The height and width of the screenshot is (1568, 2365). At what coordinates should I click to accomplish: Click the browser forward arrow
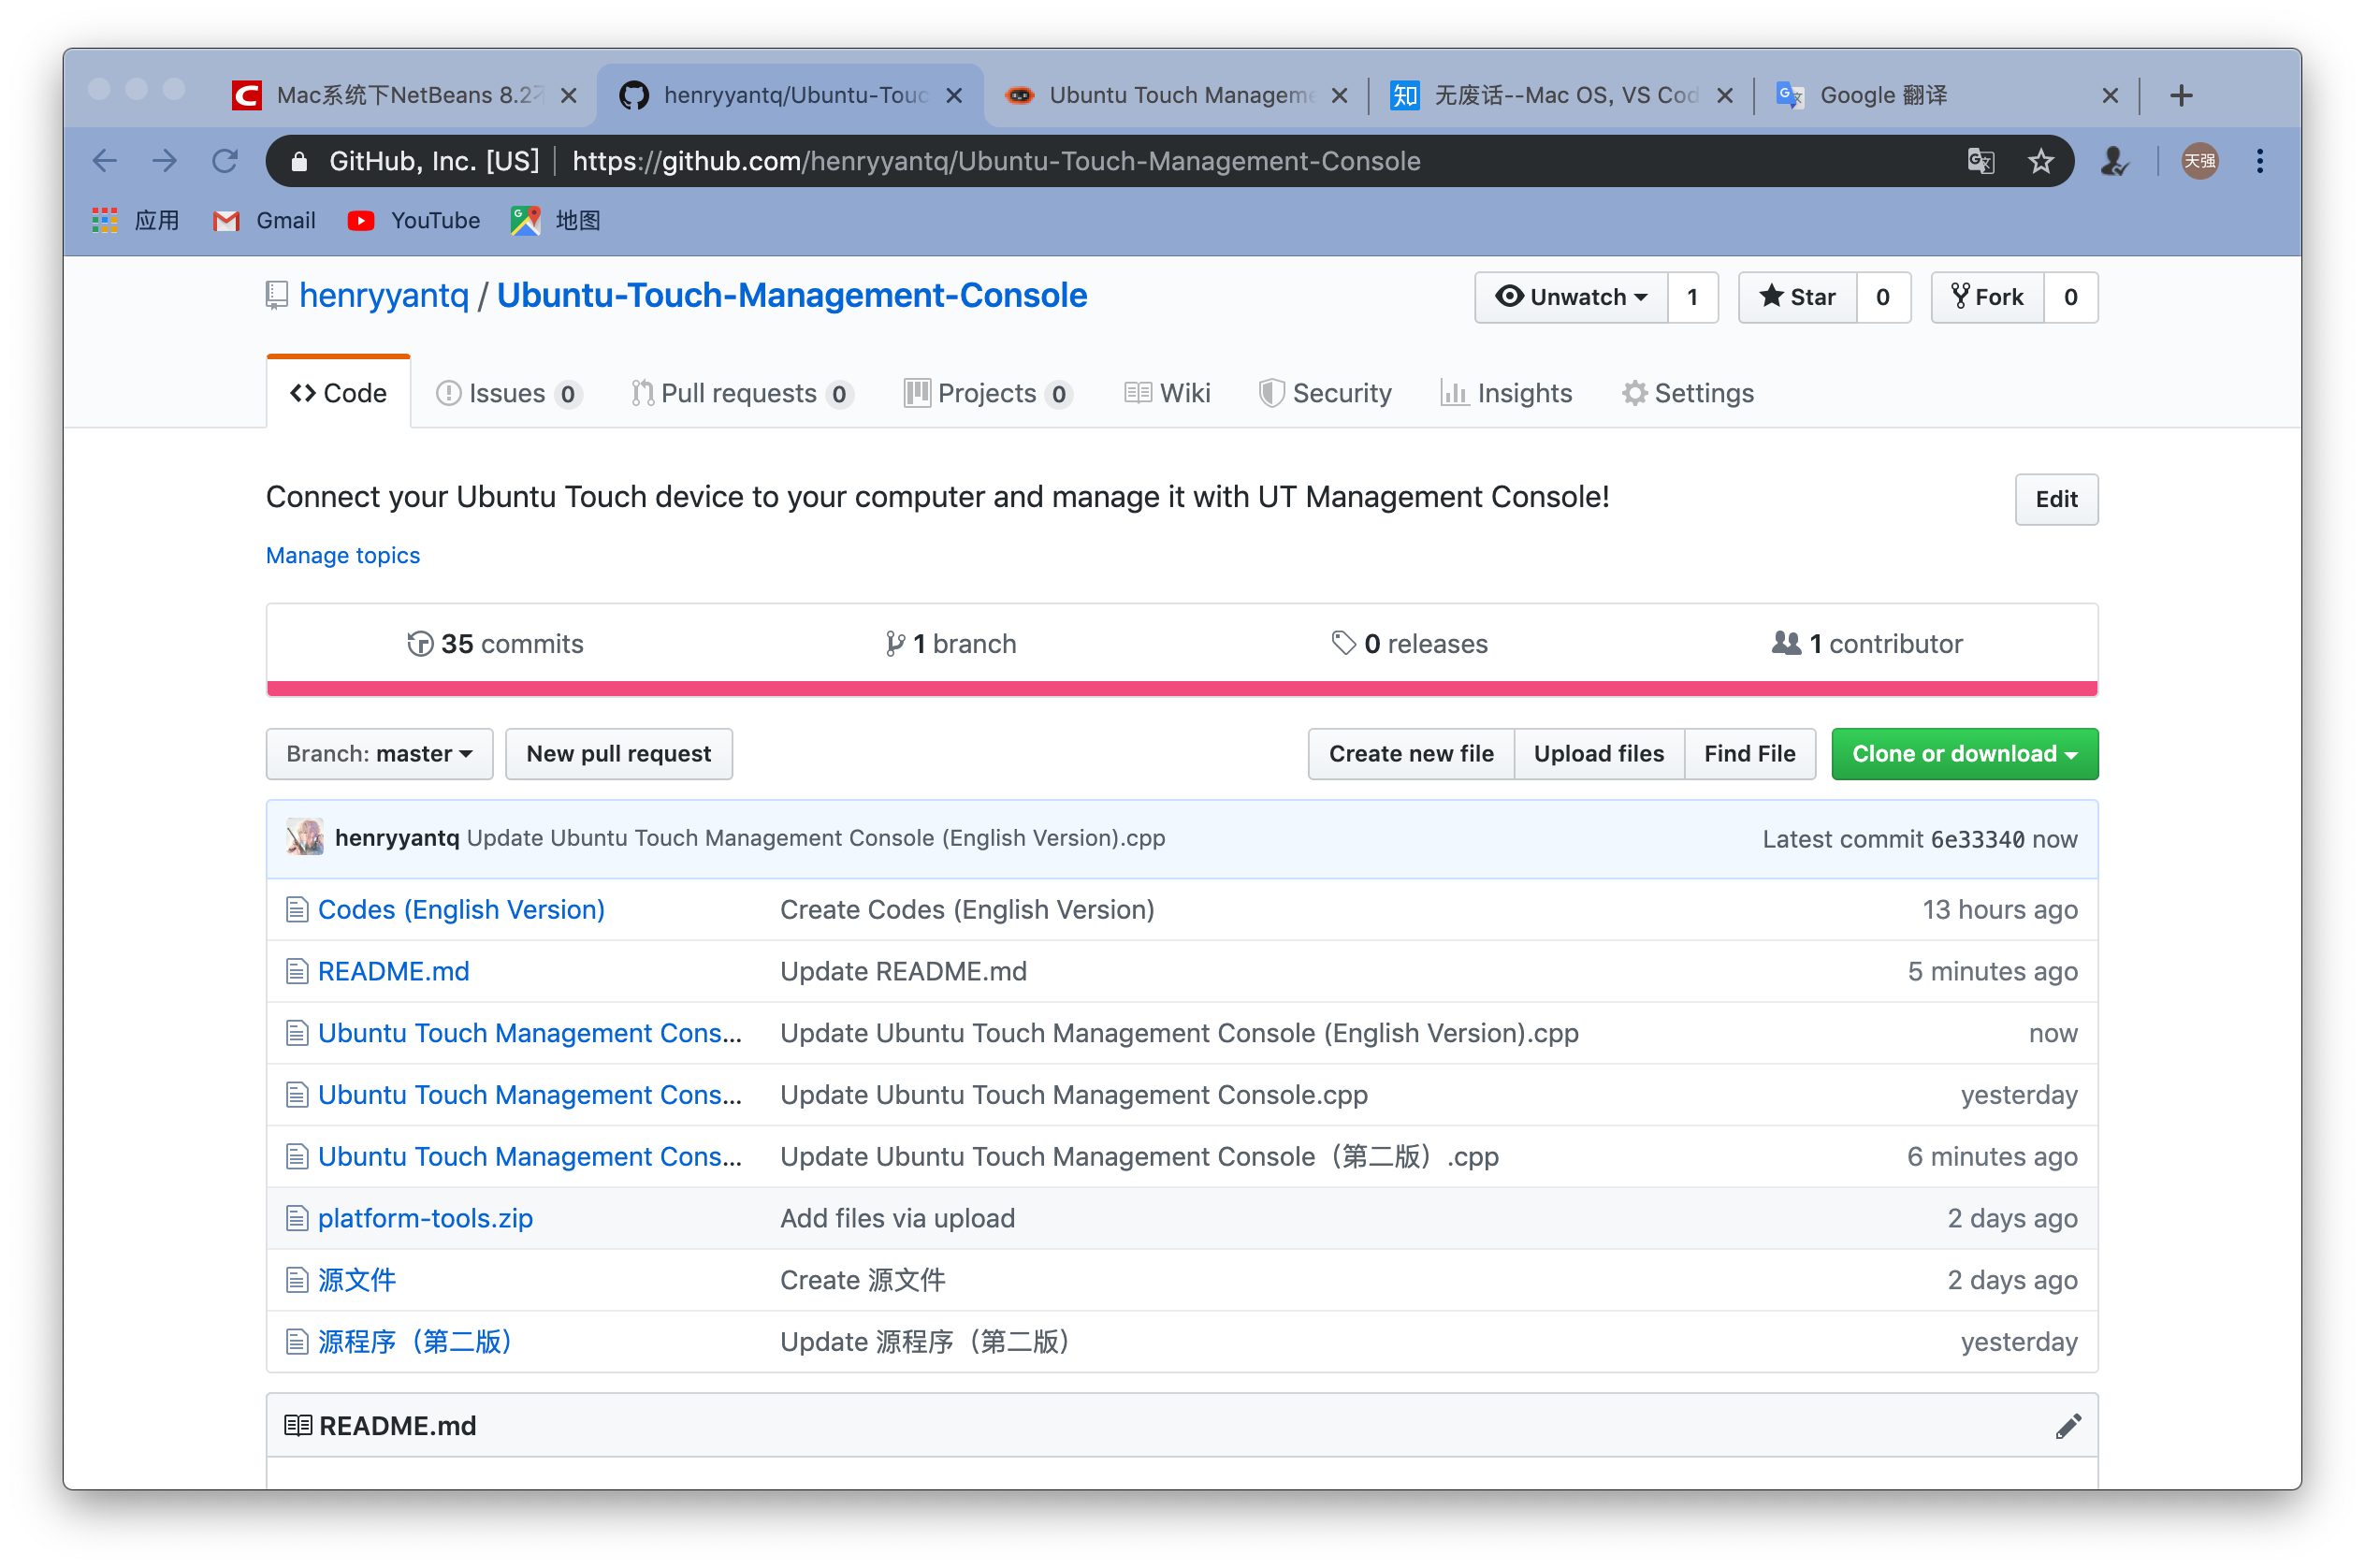pyautogui.click(x=164, y=161)
